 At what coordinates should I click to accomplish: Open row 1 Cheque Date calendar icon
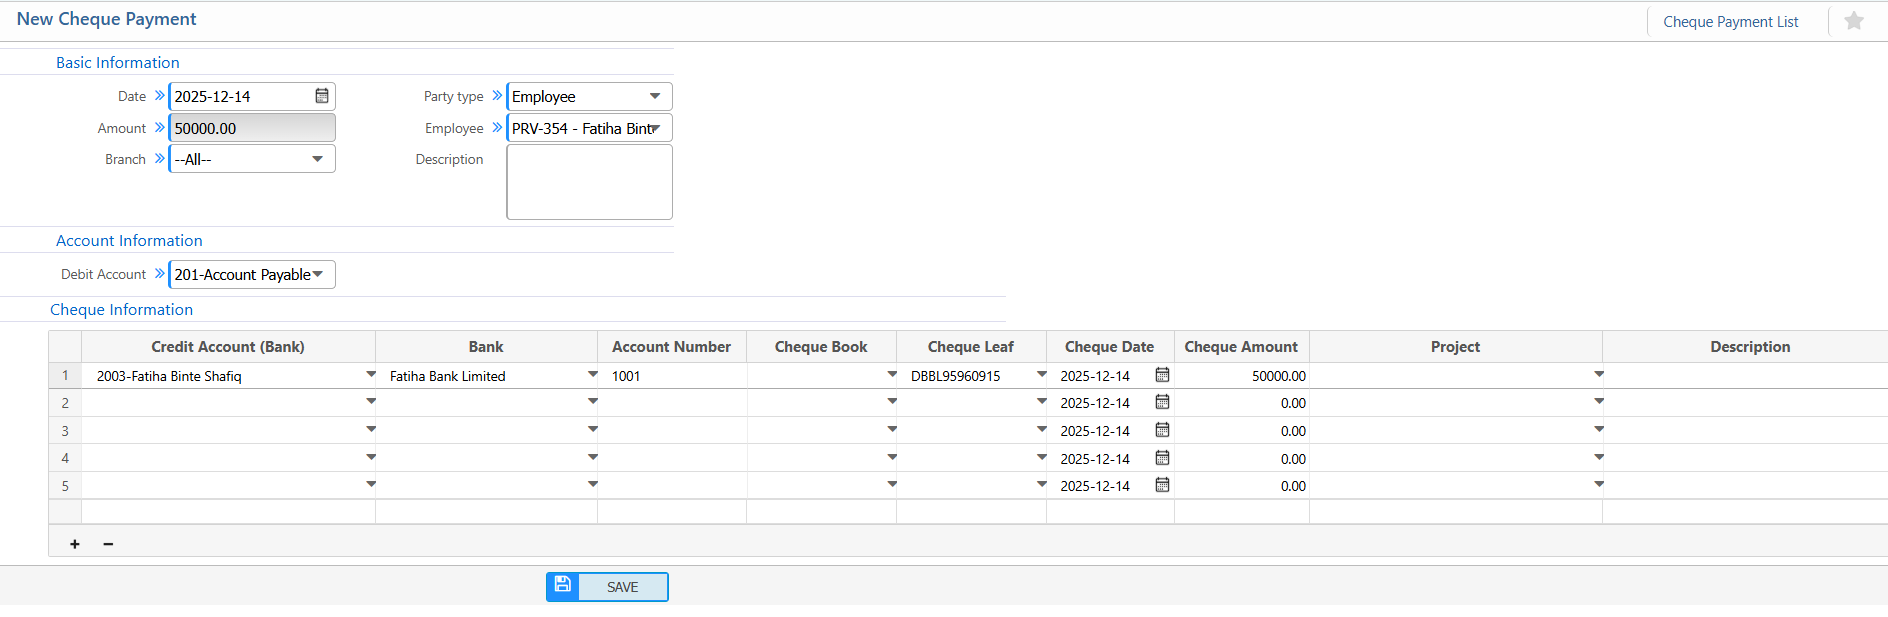click(x=1162, y=375)
